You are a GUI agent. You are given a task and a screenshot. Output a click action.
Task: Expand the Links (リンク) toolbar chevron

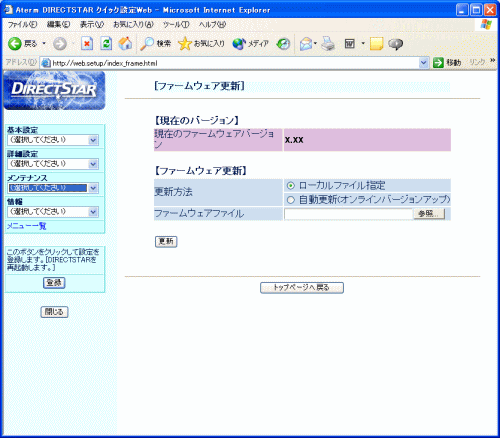[492, 60]
